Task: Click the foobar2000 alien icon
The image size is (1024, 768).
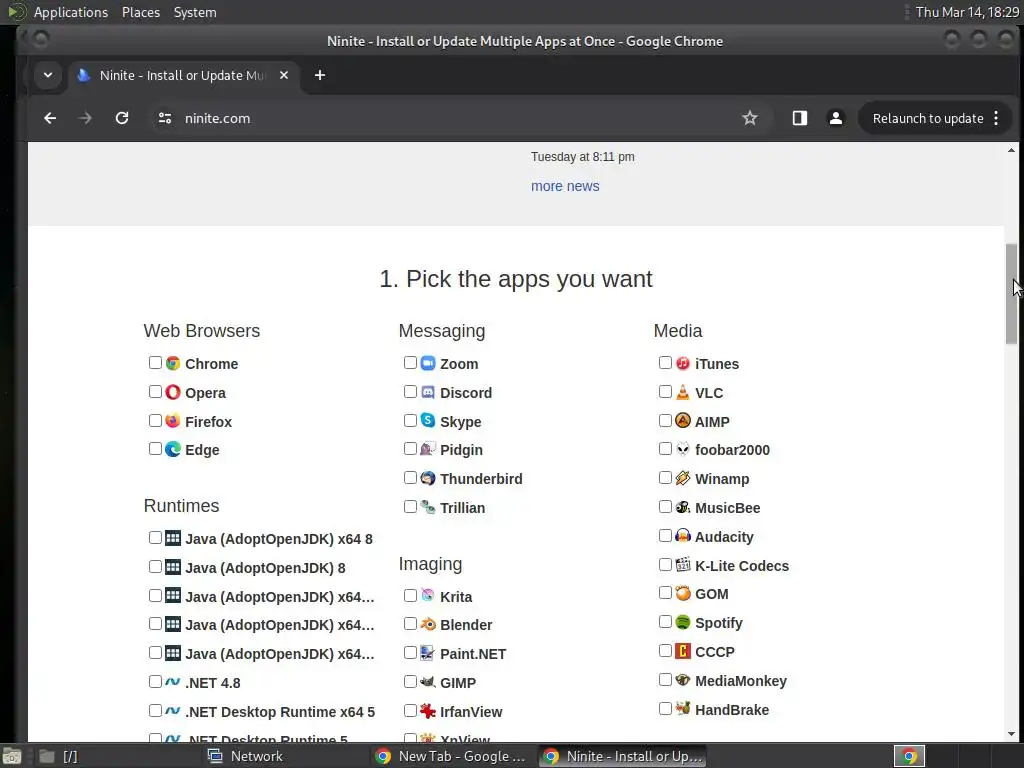Action: coord(683,449)
